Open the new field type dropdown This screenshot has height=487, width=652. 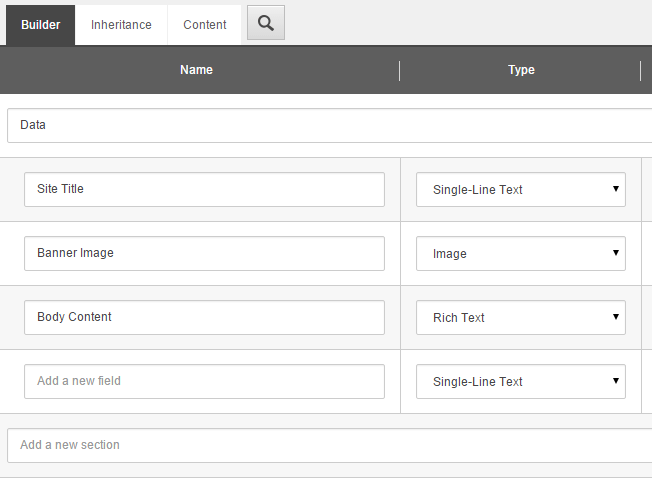click(521, 382)
